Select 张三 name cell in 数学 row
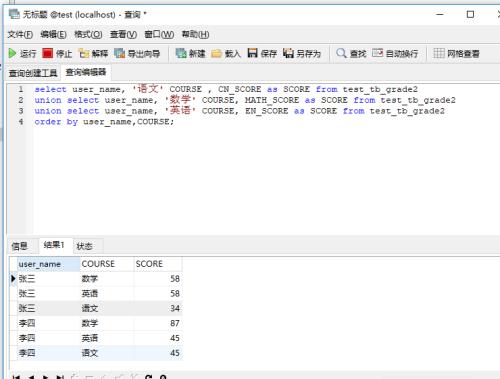The width and height of the screenshot is (500, 379). (49, 279)
